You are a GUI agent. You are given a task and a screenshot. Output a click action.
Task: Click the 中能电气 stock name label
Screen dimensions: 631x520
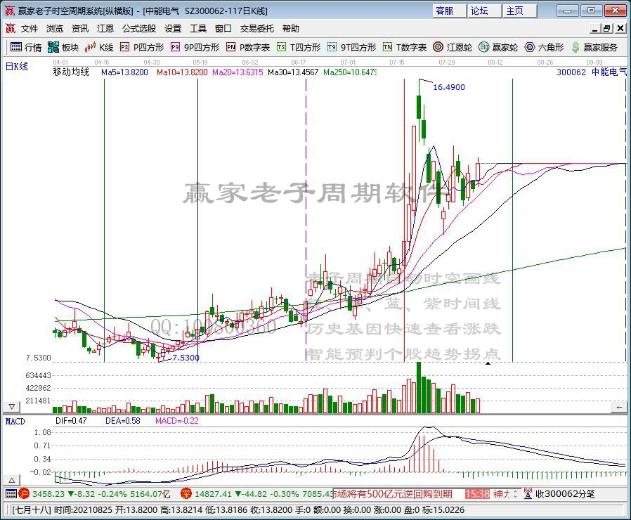point(609,72)
